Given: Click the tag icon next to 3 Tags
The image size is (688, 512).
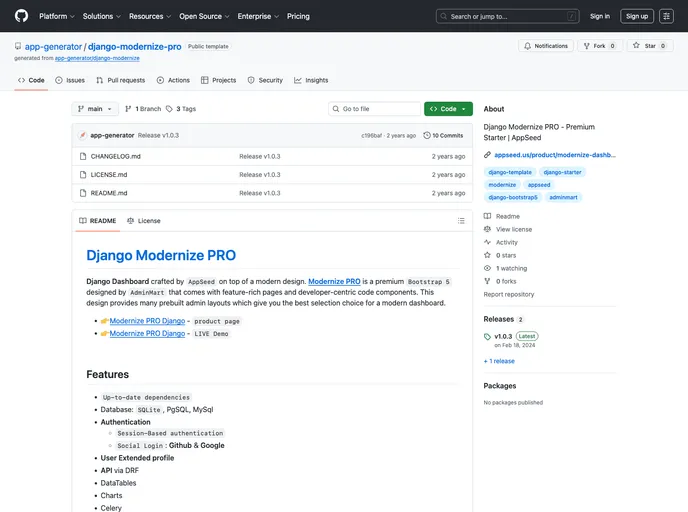Looking at the screenshot, I should coord(169,109).
